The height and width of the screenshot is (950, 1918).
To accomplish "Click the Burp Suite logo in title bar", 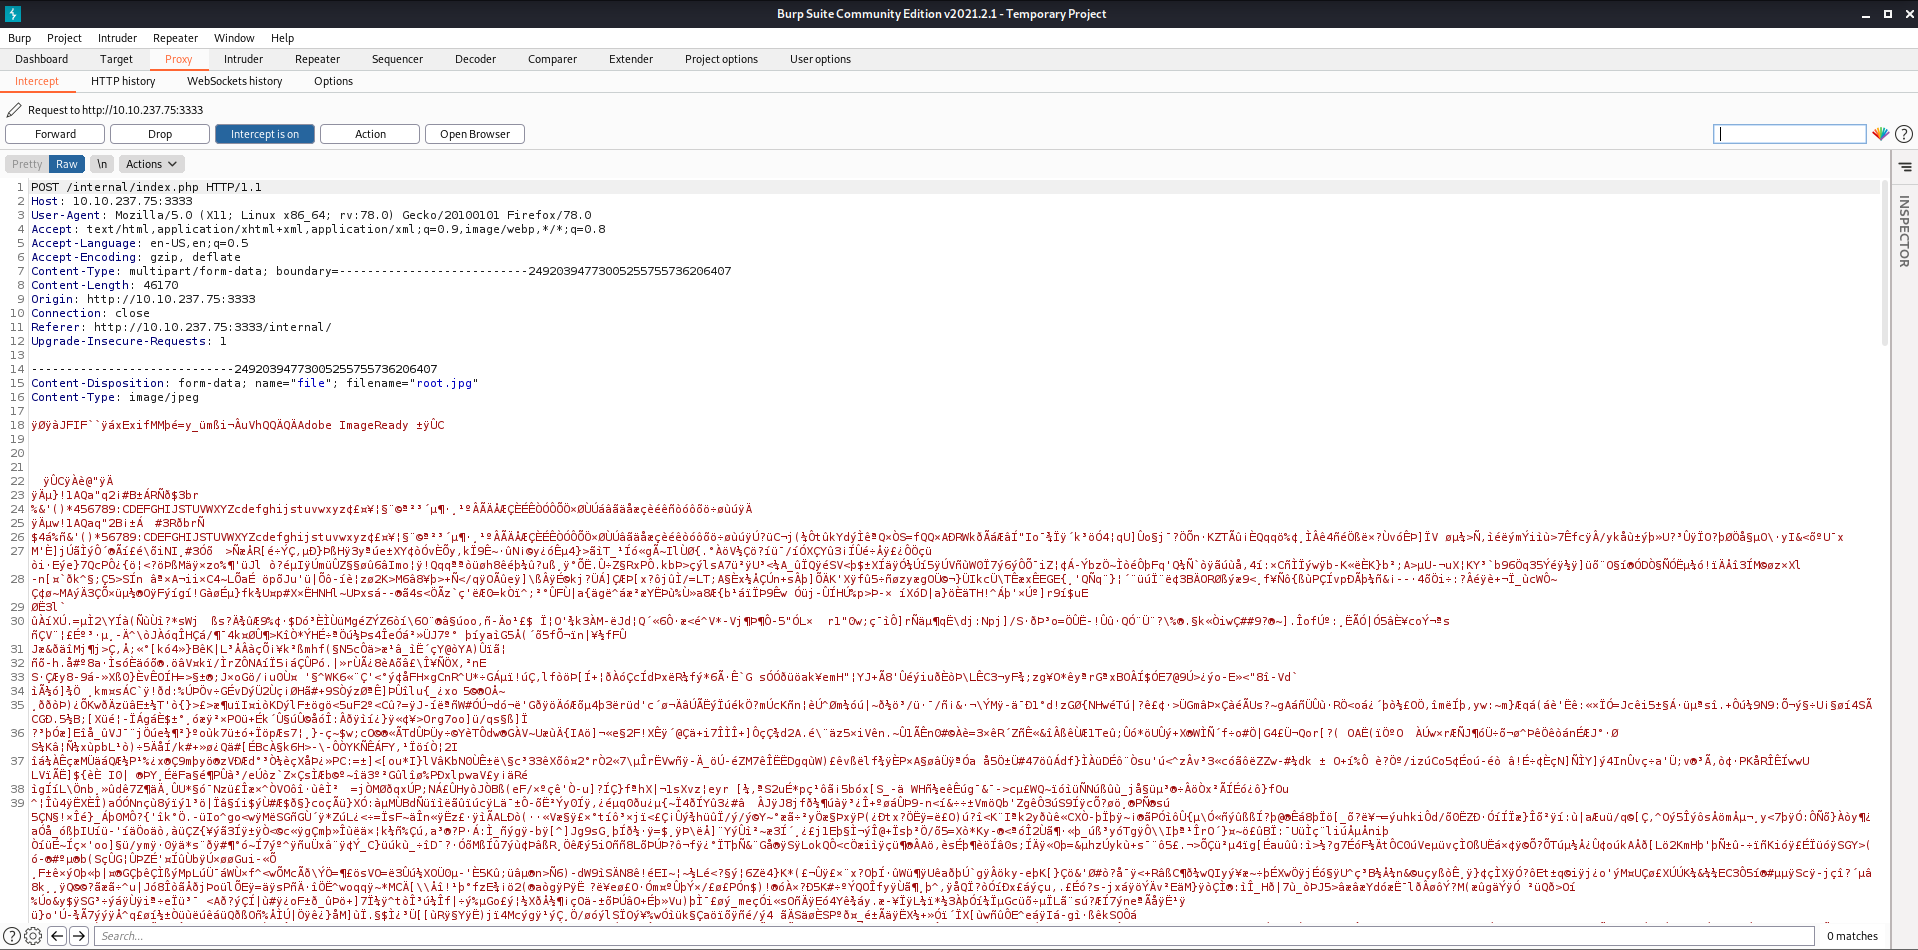I will (x=13, y=14).
